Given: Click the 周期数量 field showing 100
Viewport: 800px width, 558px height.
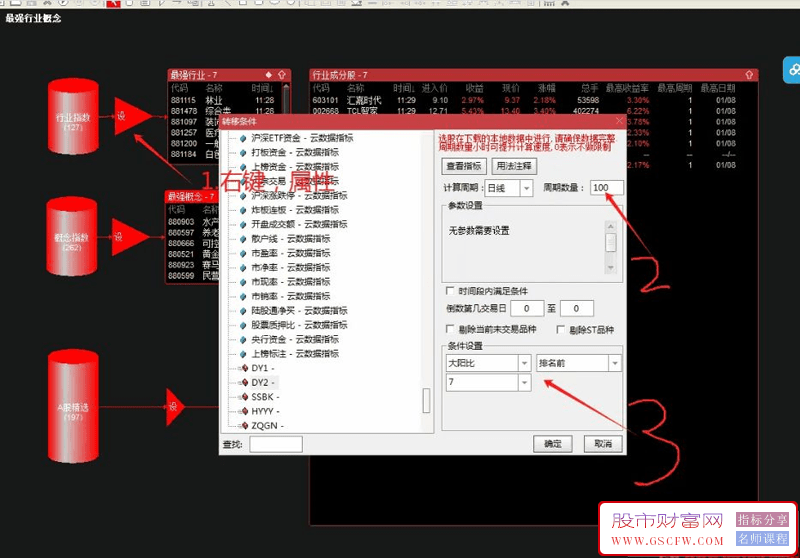Looking at the screenshot, I should 606,188.
